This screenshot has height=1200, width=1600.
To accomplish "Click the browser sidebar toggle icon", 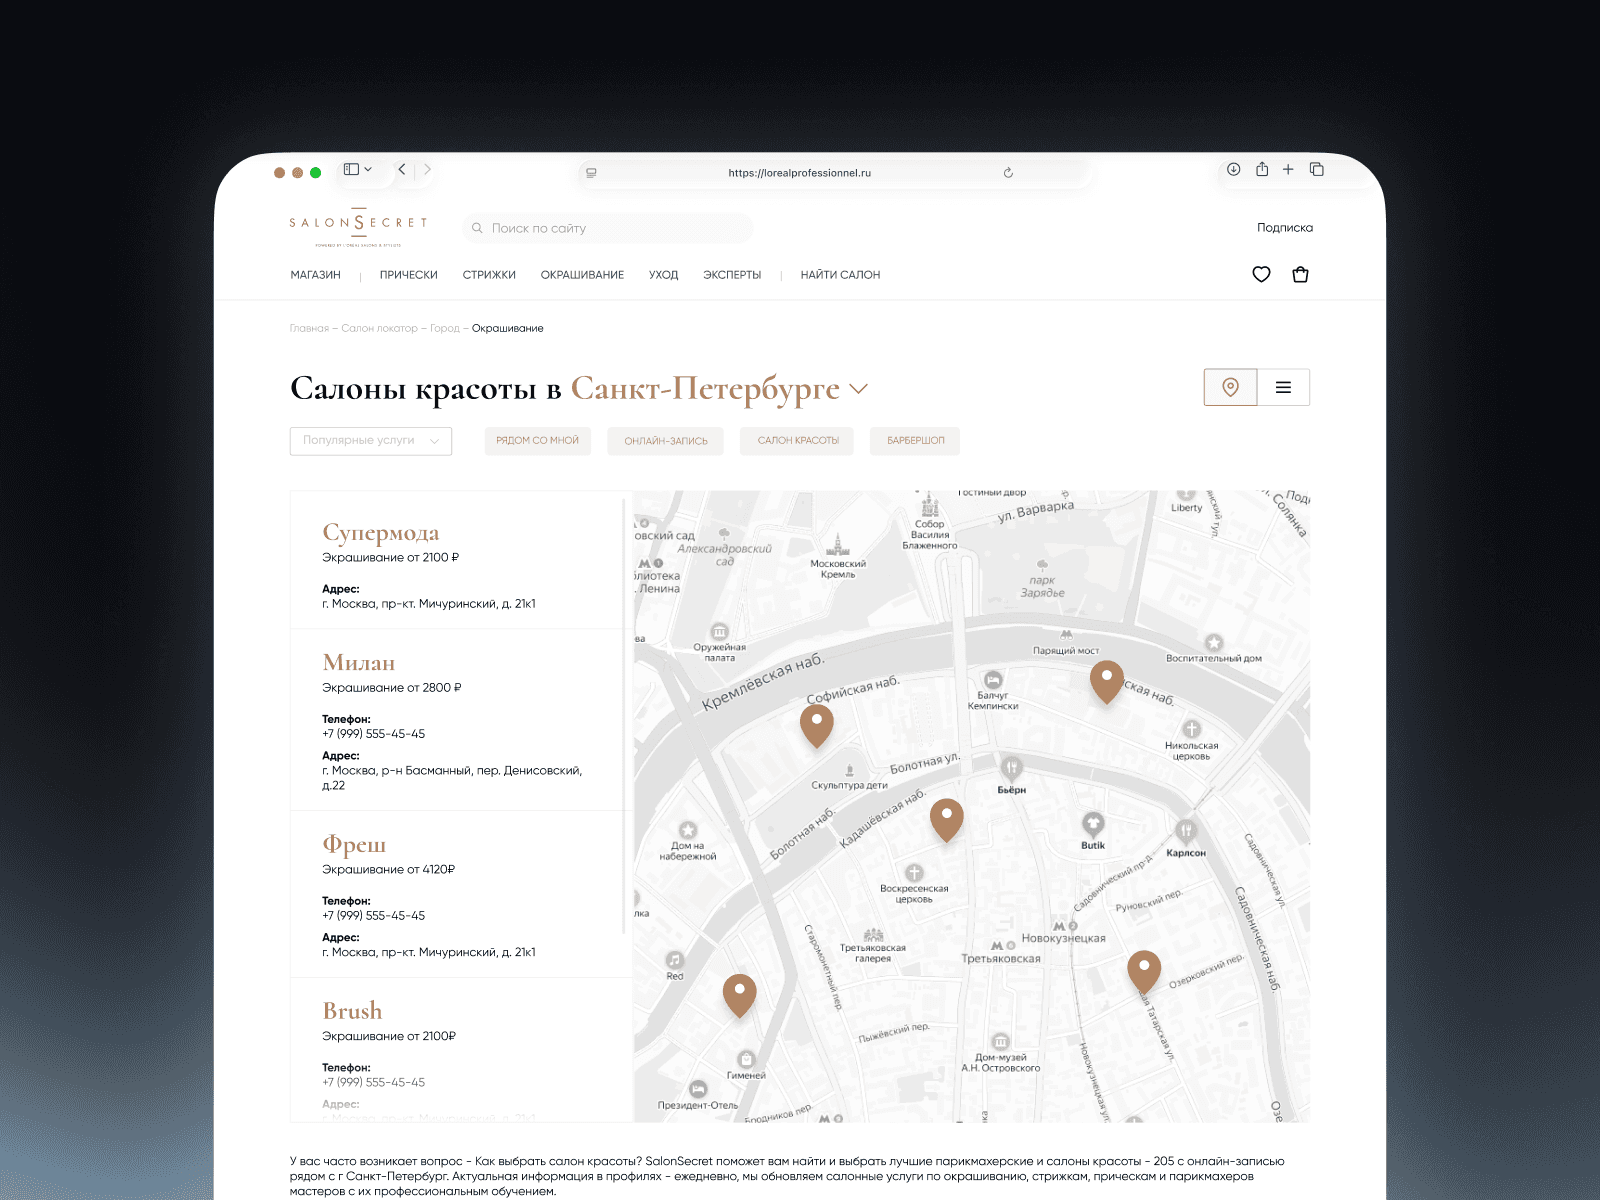I will click(351, 170).
